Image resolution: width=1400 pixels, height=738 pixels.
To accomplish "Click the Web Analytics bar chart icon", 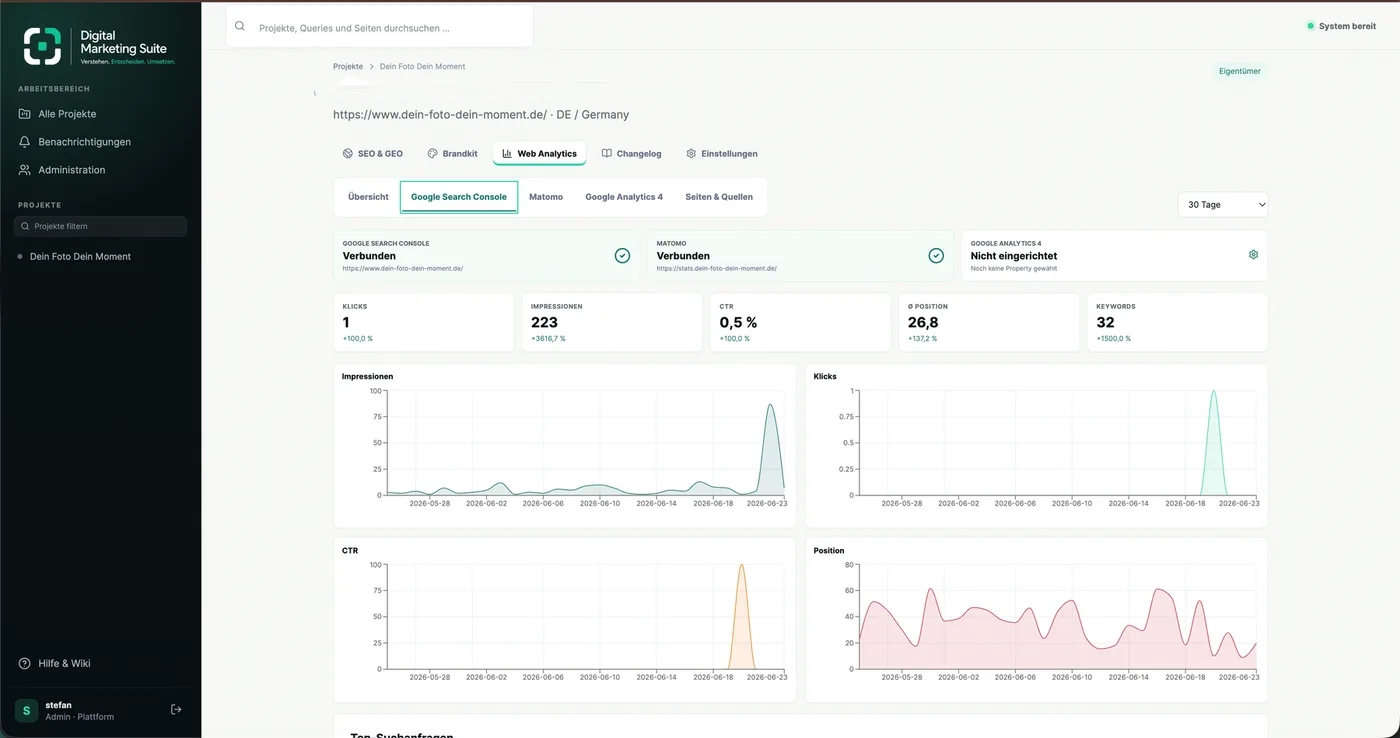I will click(507, 154).
